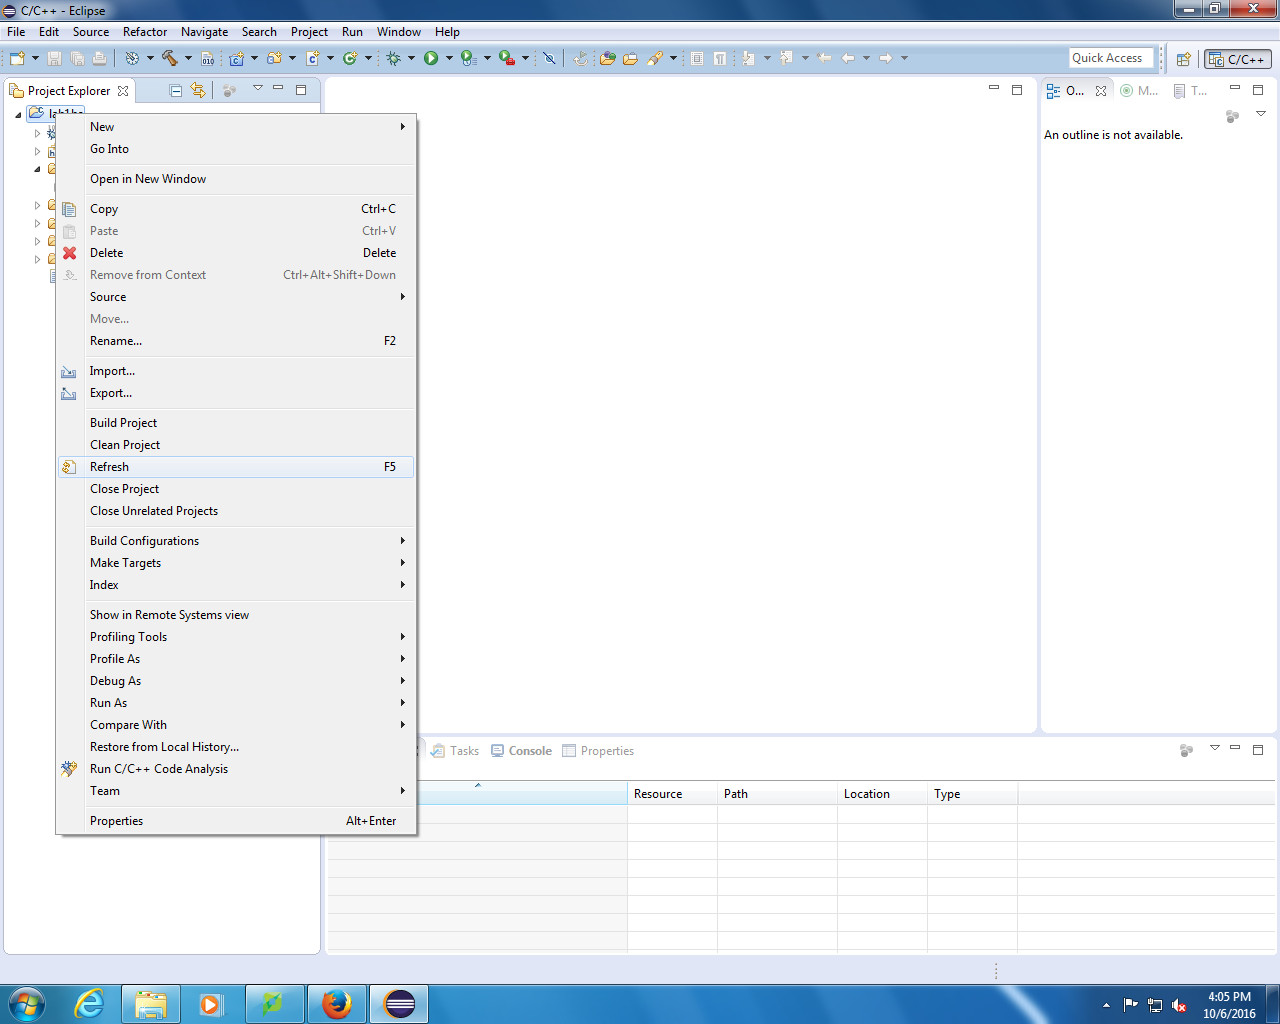Click in the Quick Access field

pos(1110,58)
